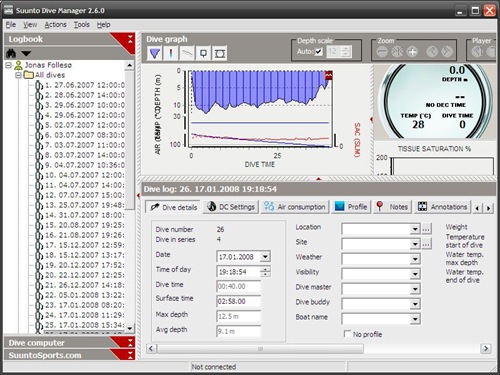This screenshot has height=375, width=500.
Task: Click the bookmark marker graph icon
Action: pyautogui.click(x=203, y=53)
